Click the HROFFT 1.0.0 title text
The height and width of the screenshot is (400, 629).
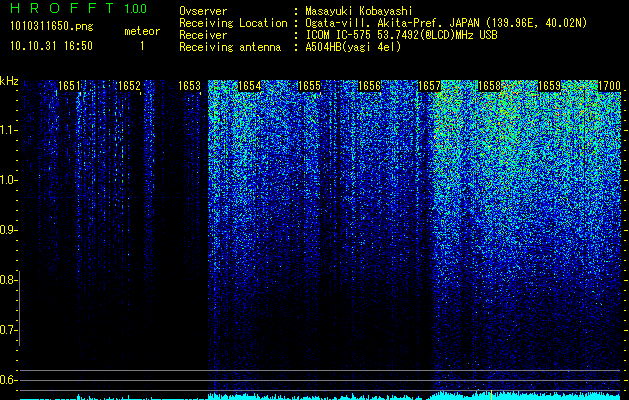79,8
